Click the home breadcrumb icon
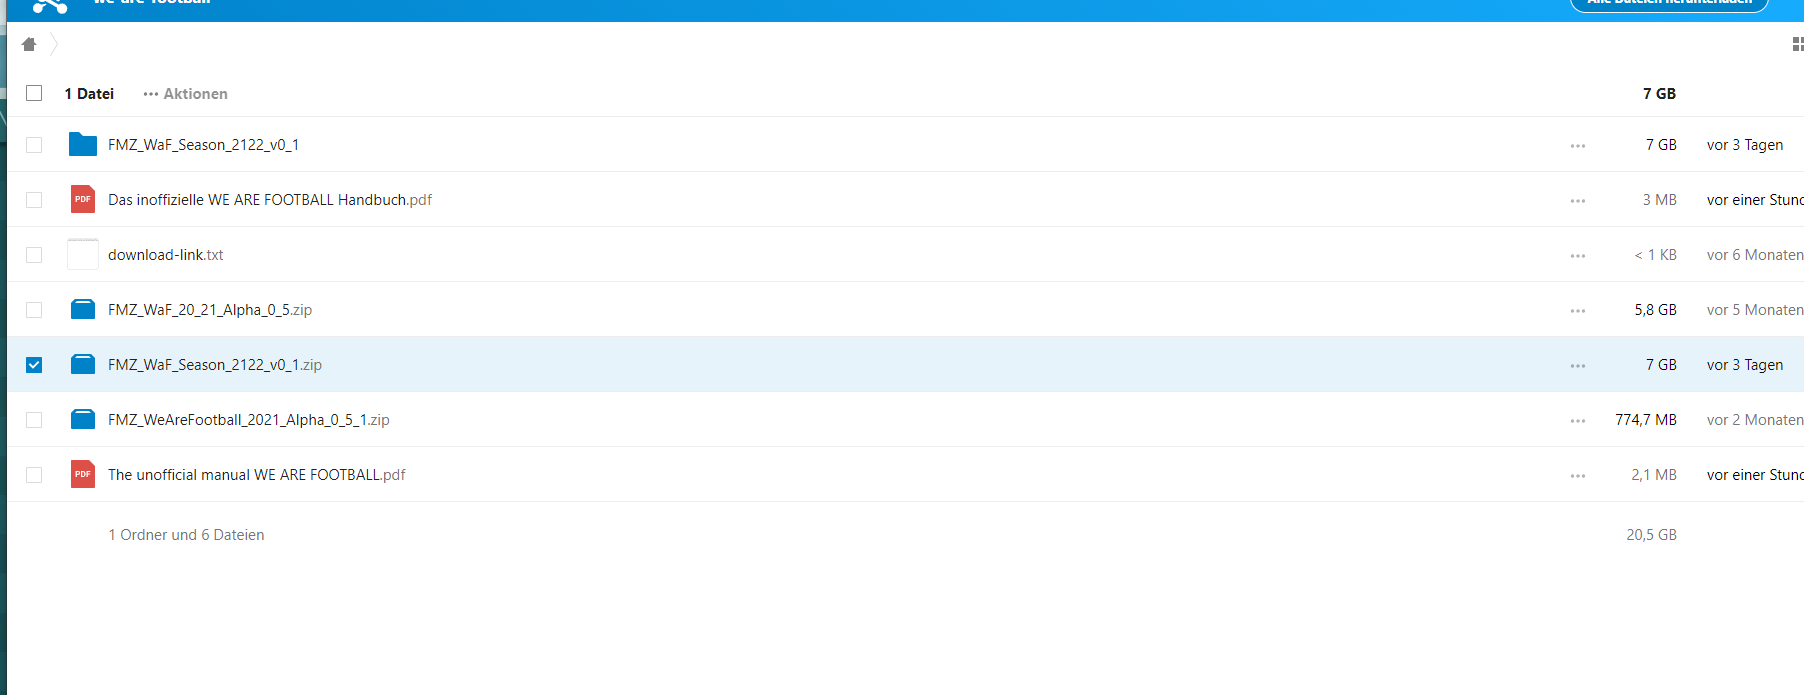The width and height of the screenshot is (1804, 695). [29, 44]
